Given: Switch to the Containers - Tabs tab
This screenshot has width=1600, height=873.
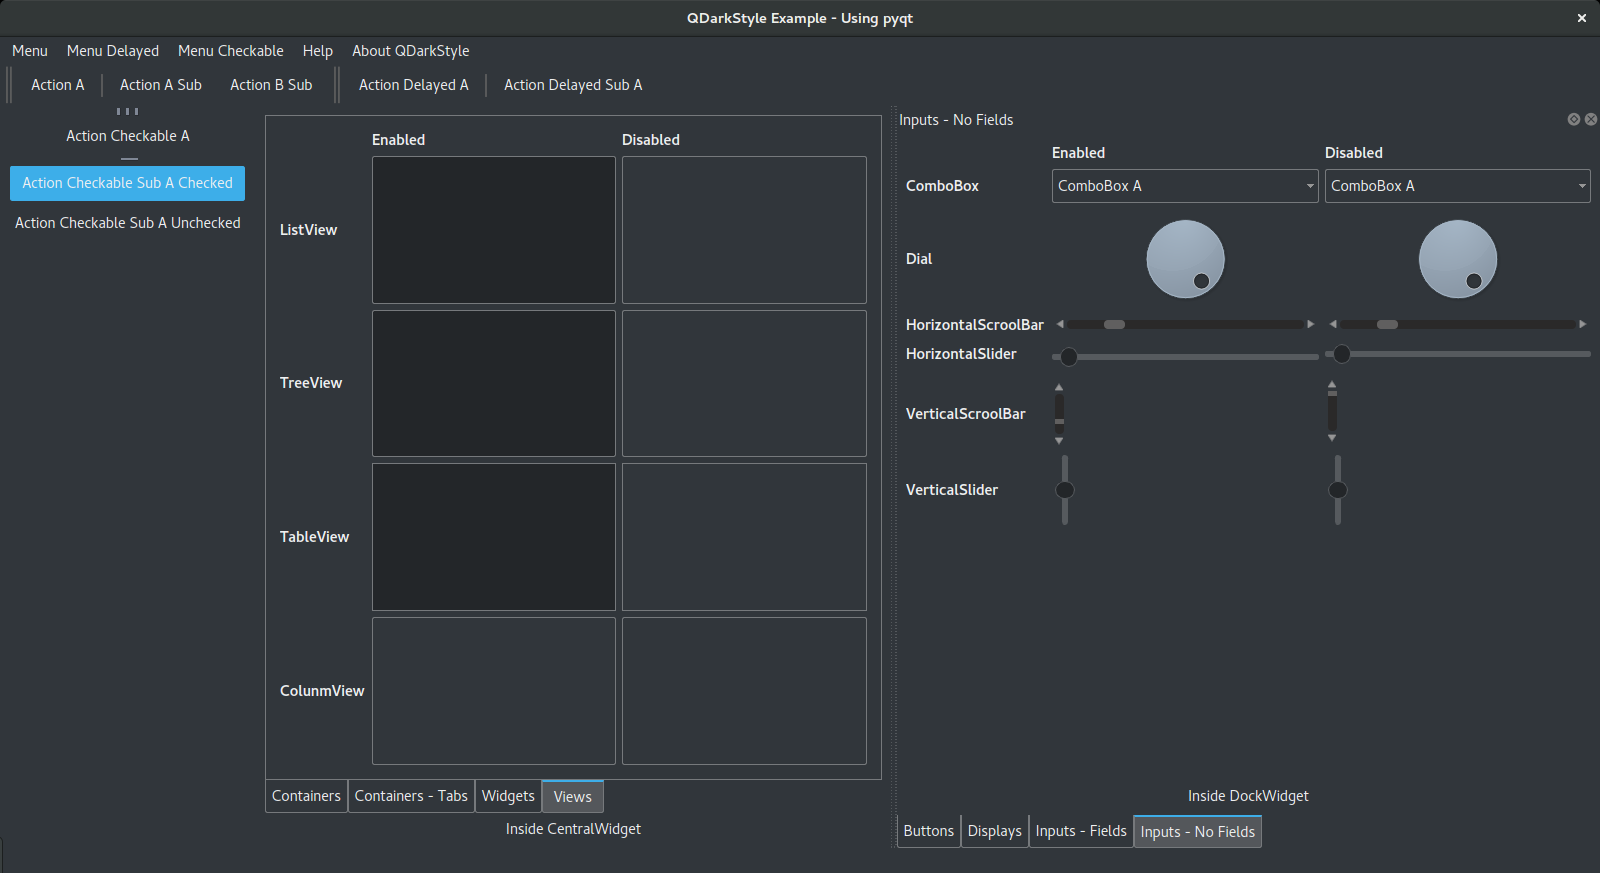Looking at the screenshot, I should click(411, 796).
